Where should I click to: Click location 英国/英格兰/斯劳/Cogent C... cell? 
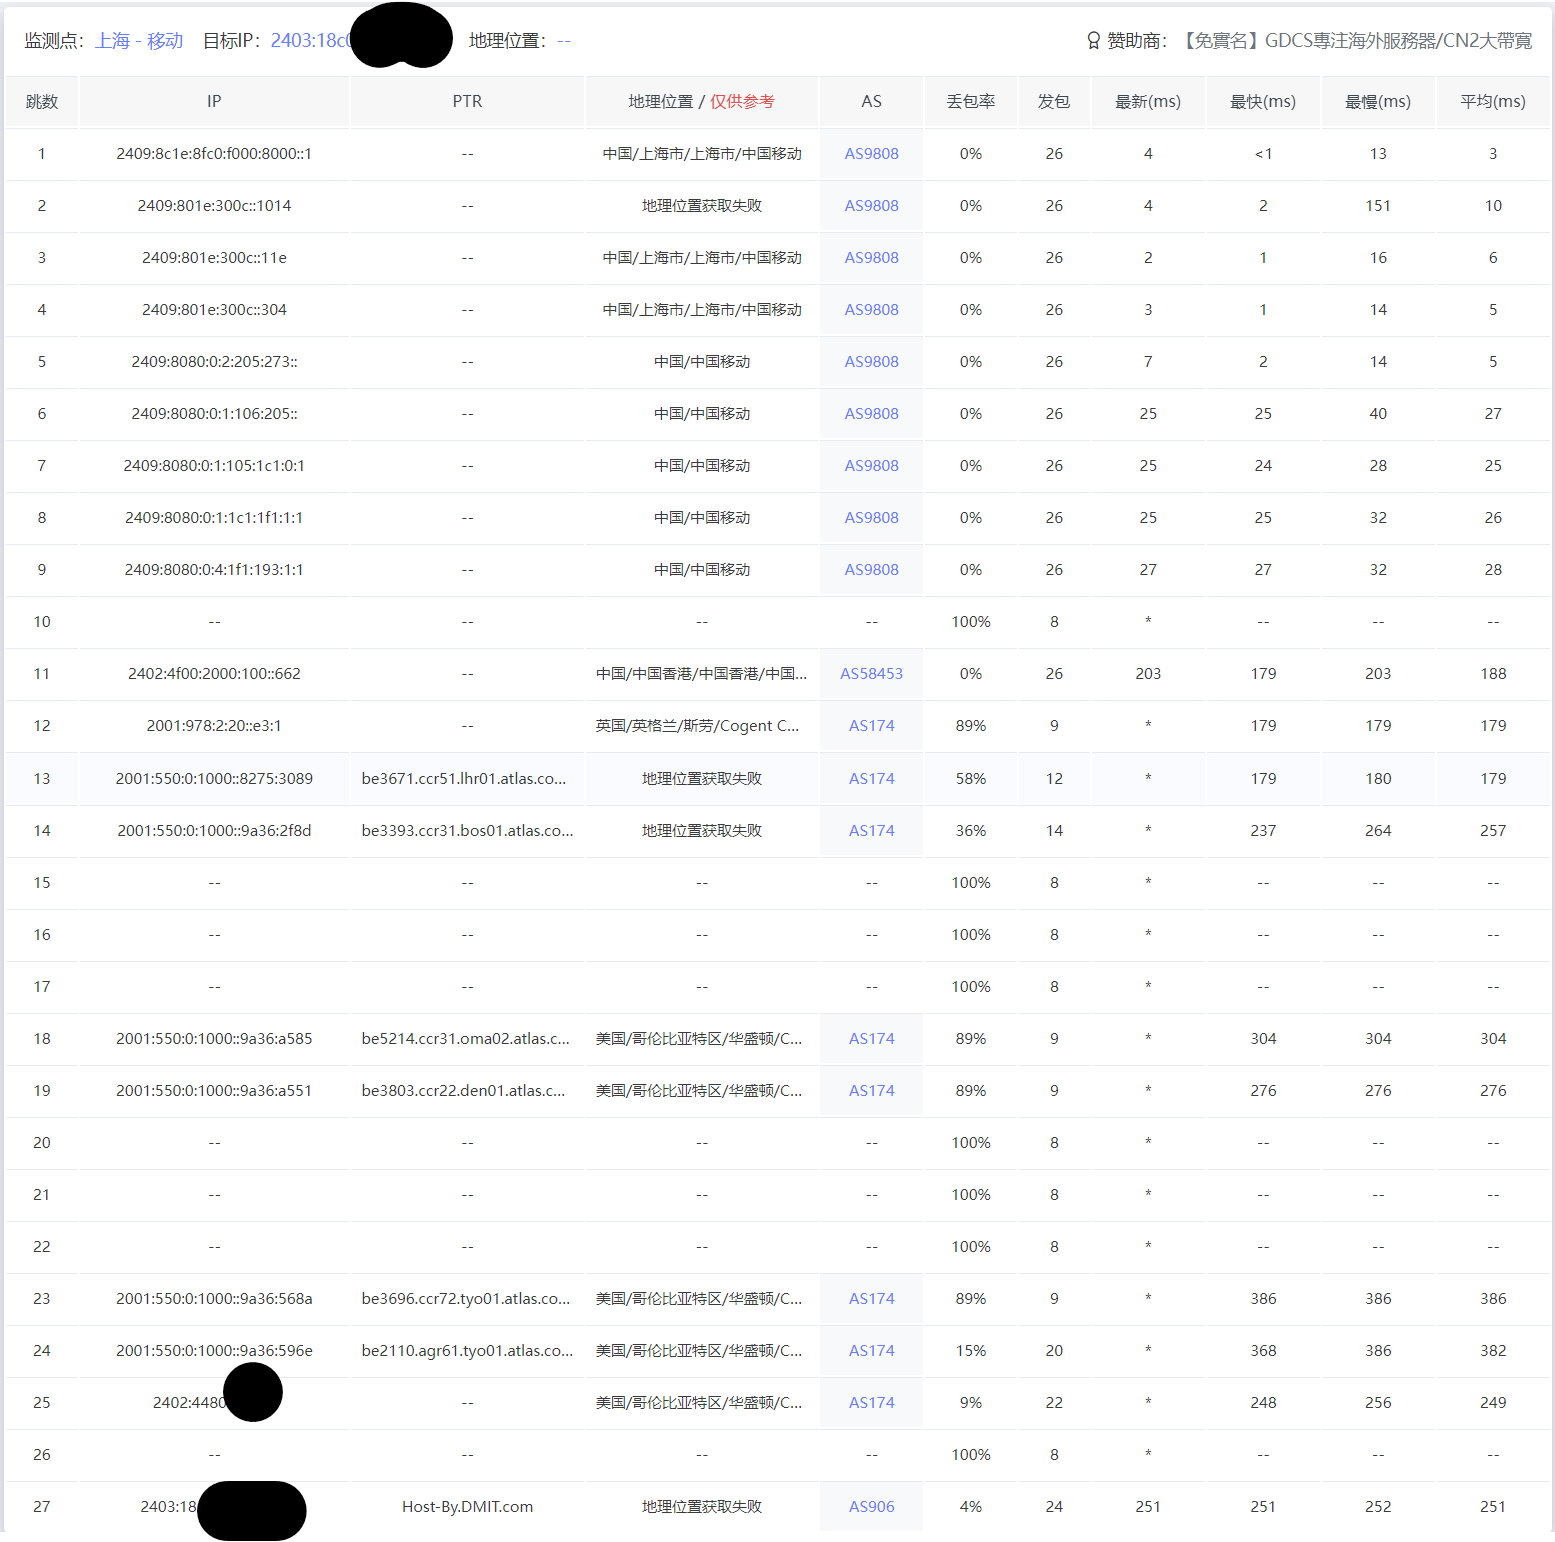point(701,726)
